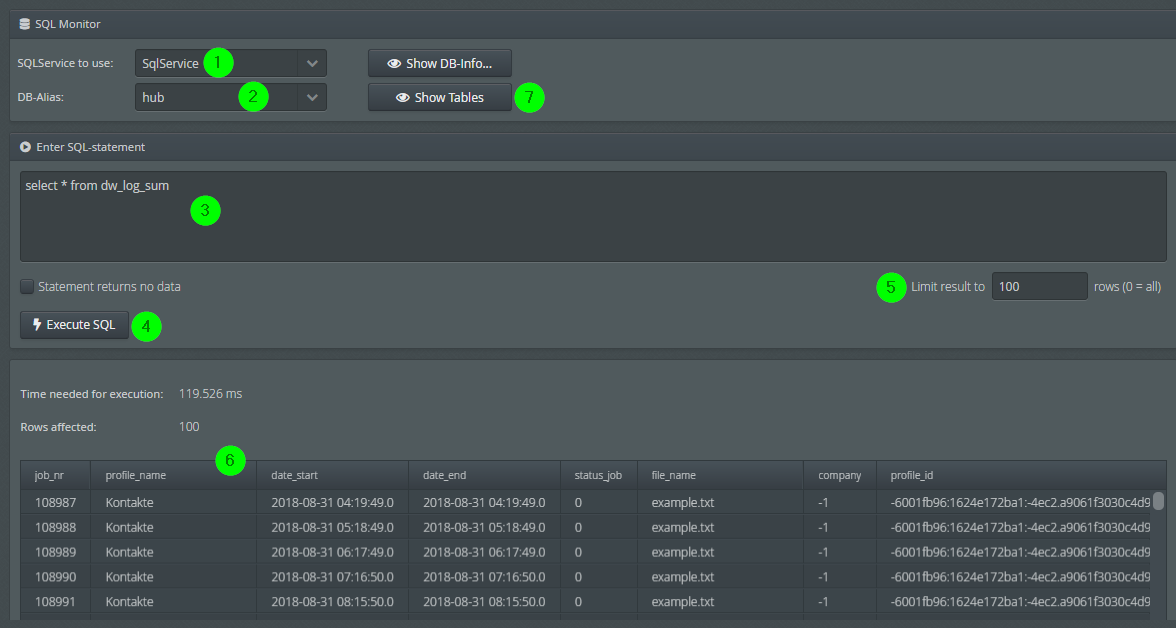Enable the Statement returns no data checkbox
Image resolution: width=1176 pixels, height=628 pixels.
[27, 287]
